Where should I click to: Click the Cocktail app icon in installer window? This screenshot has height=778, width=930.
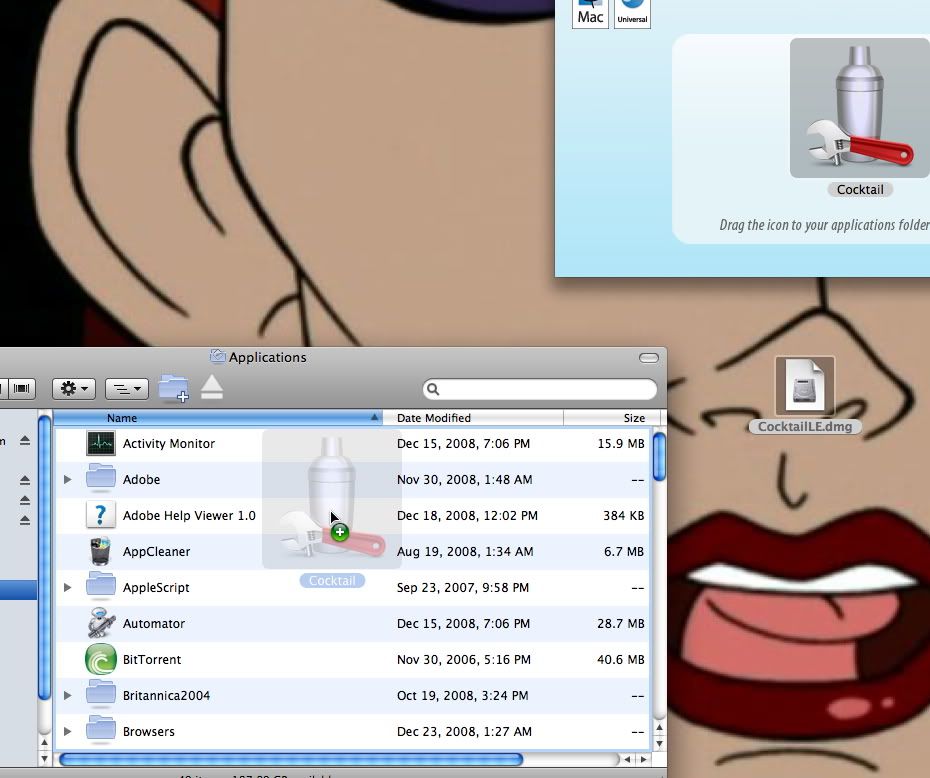pos(859,108)
